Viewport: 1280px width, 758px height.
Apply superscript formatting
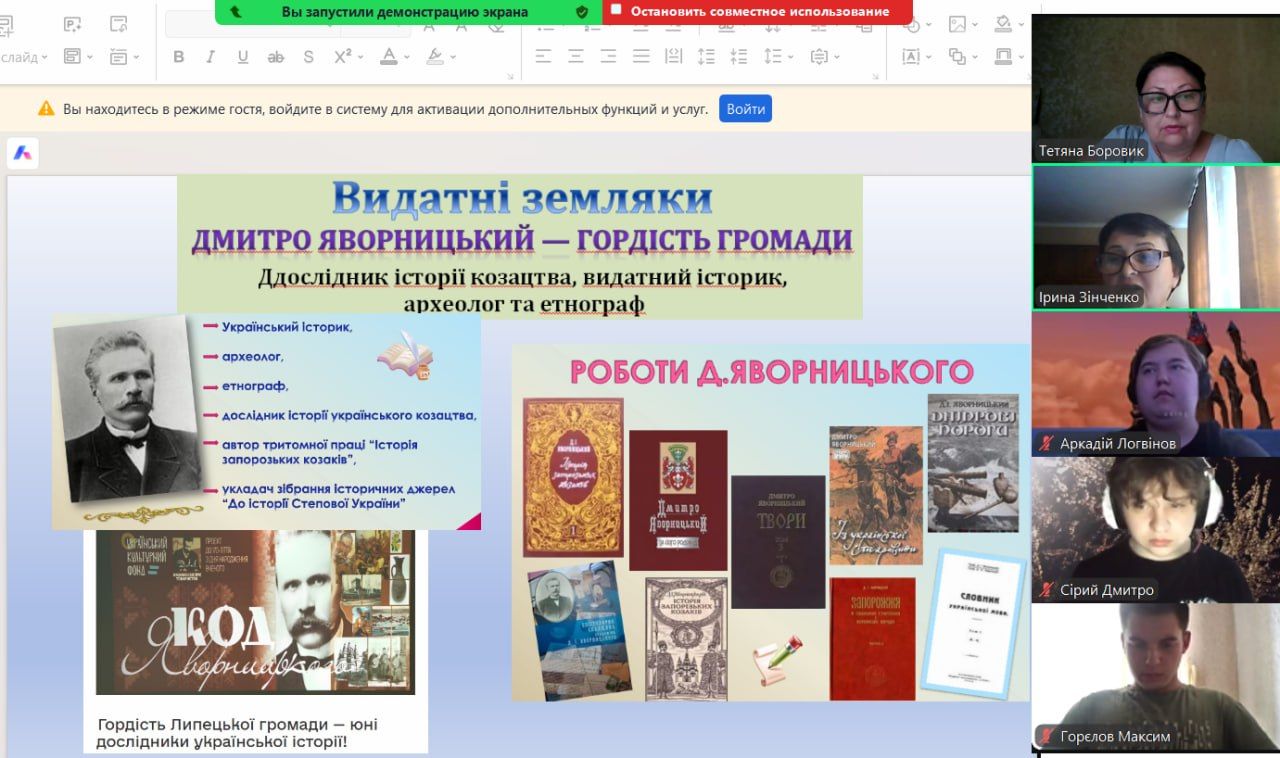tap(342, 56)
